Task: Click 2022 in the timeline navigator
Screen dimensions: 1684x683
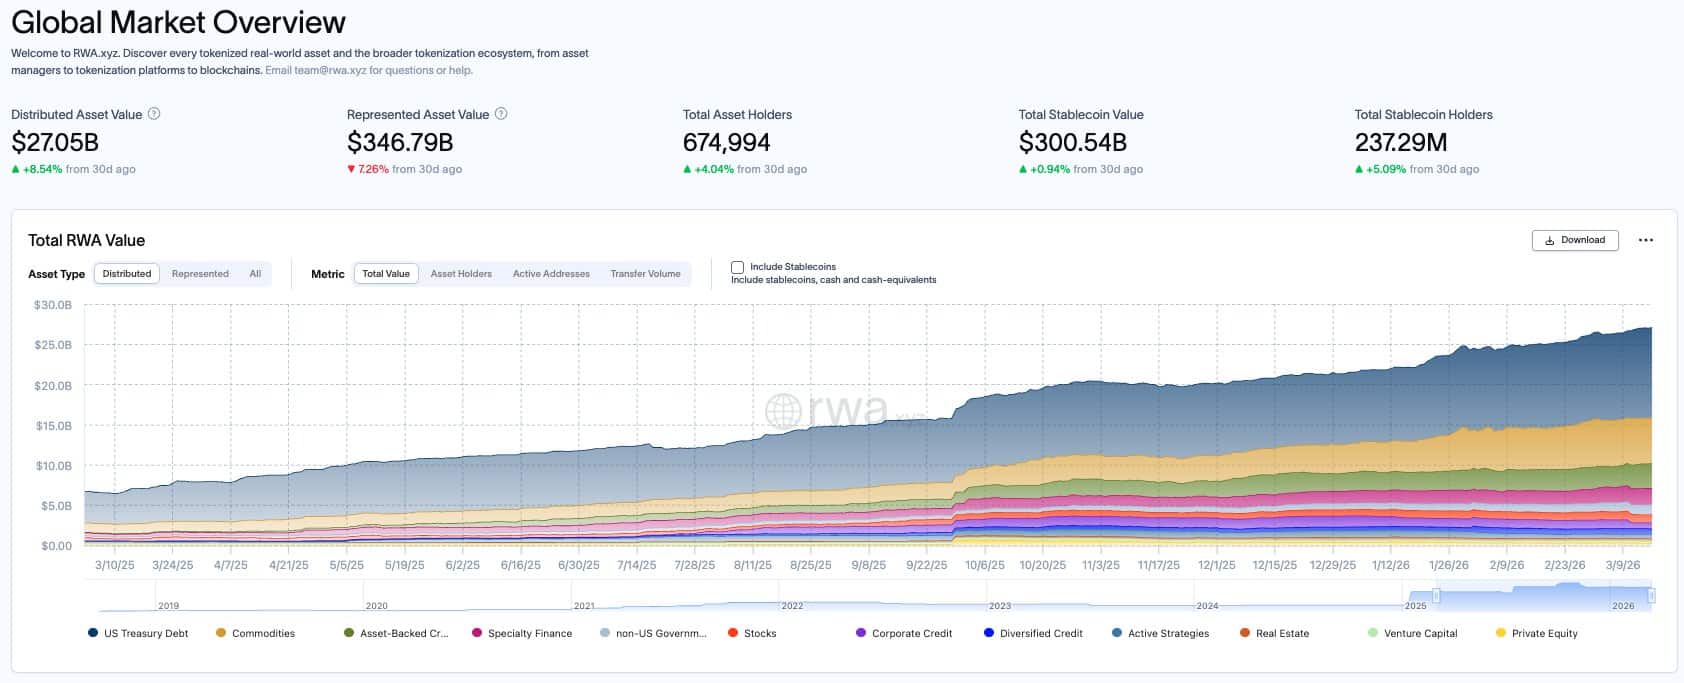Action: point(792,606)
